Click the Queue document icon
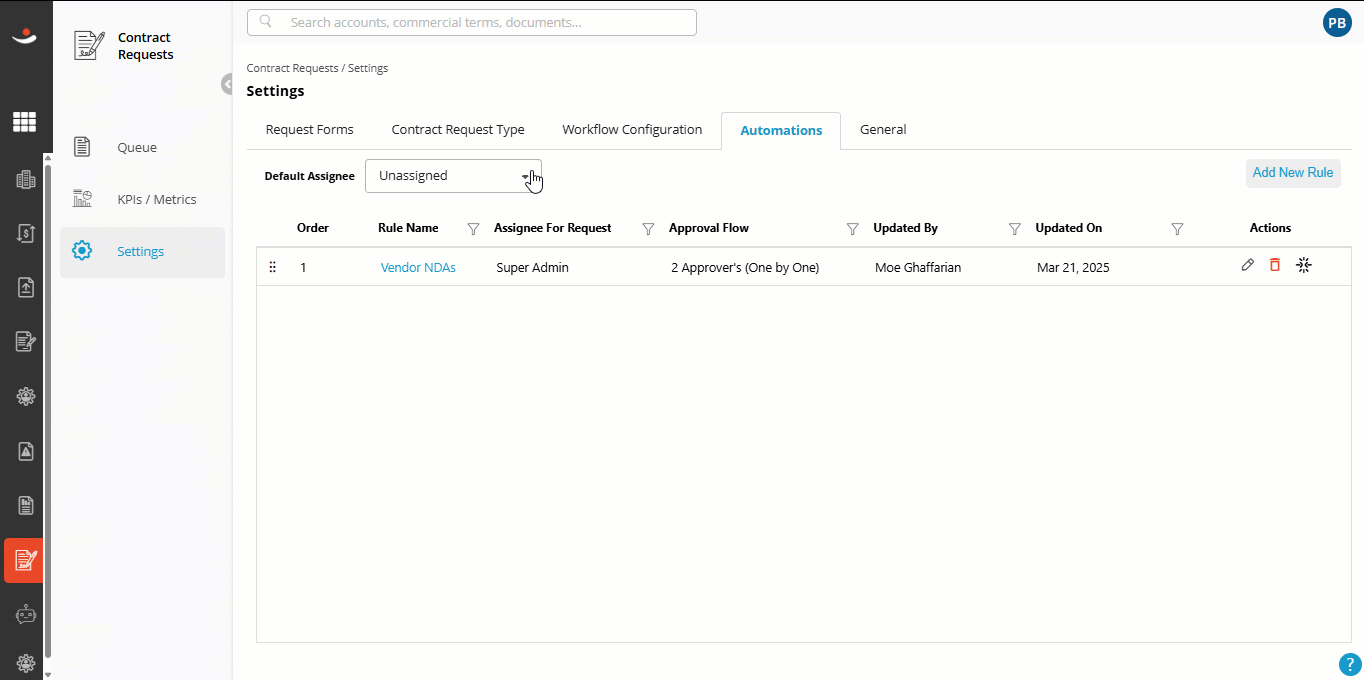 (83, 147)
